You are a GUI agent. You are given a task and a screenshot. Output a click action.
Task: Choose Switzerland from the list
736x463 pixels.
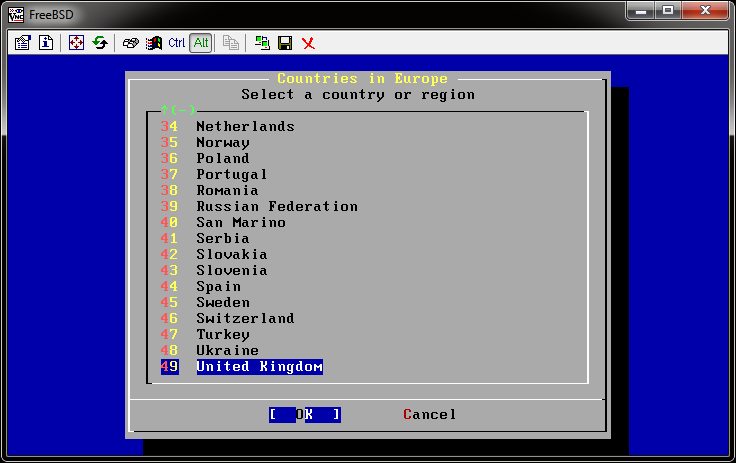pyautogui.click(x=245, y=318)
